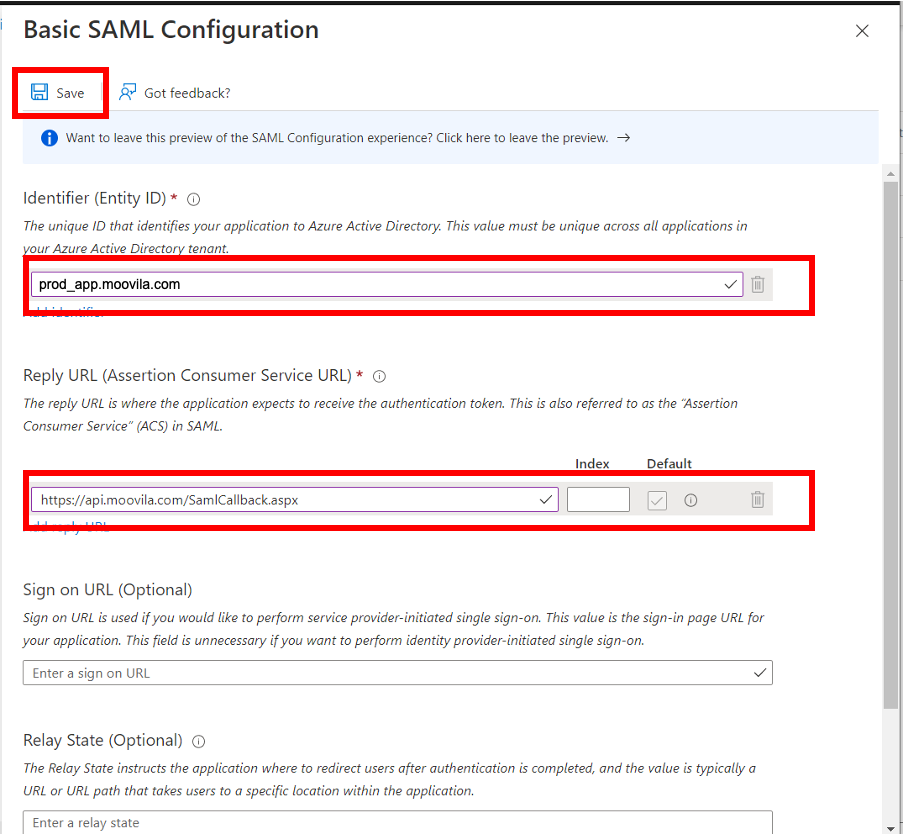Click the vertical scrollbar of the panel
904x838 pixels.
(891, 440)
